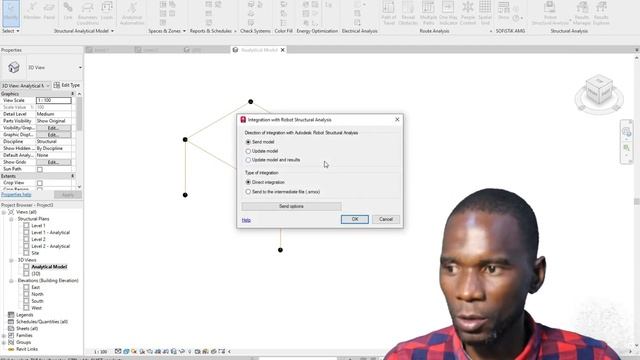Open the Properties help link
Viewport: 640px width, 360px height.
click(16, 195)
